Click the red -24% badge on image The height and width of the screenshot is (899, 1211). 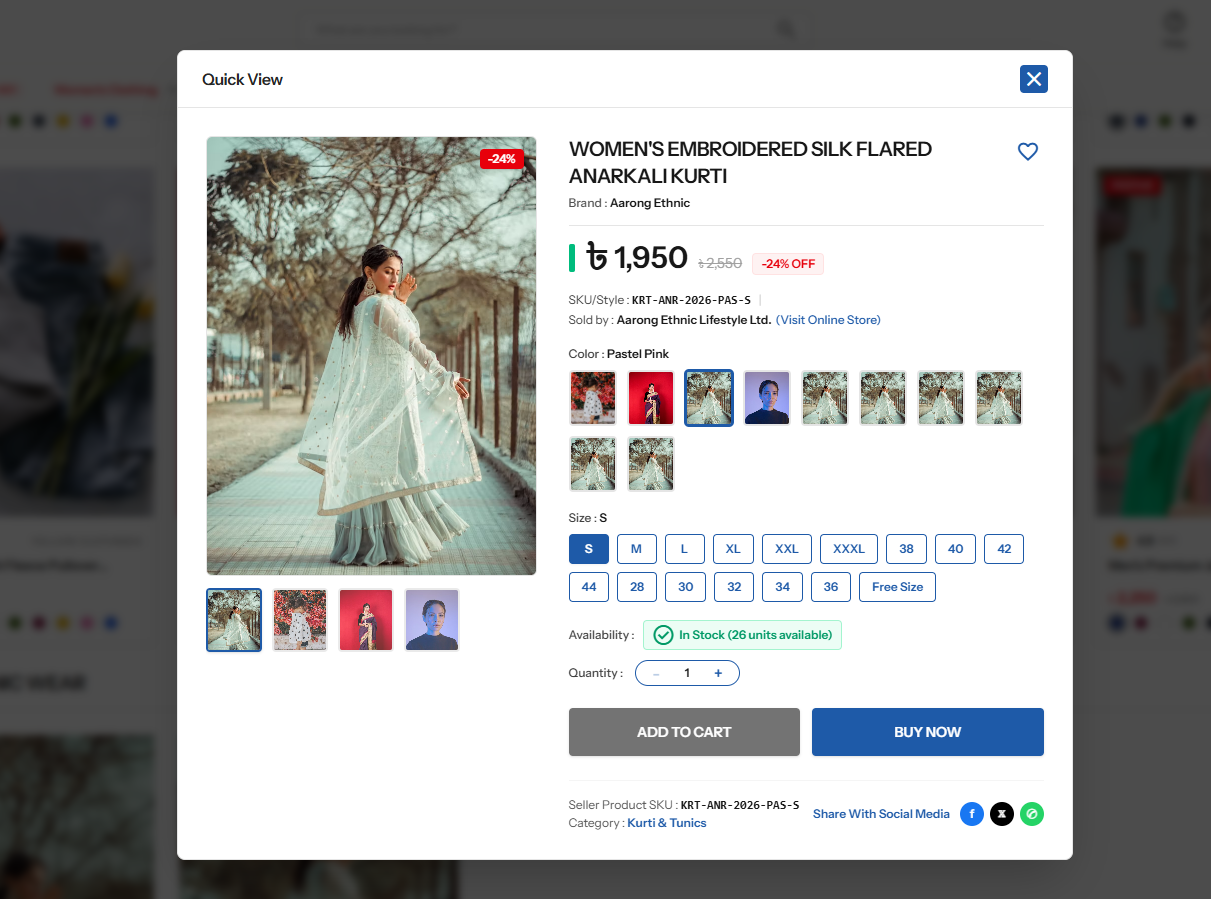click(x=502, y=159)
